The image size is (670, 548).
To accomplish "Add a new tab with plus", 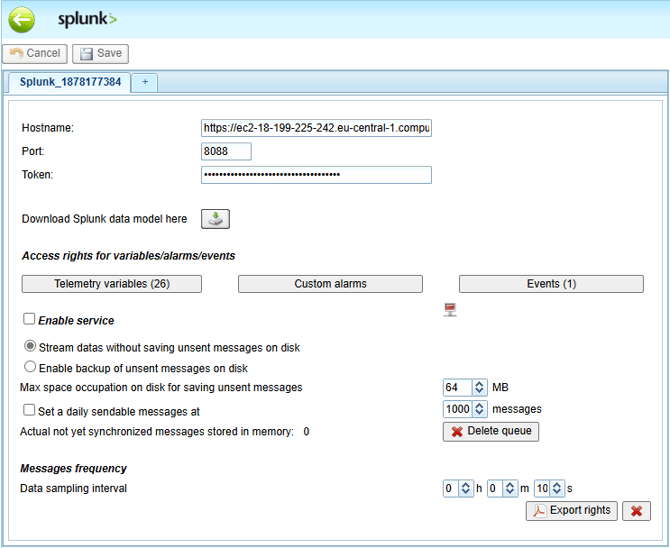I will pos(145,82).
